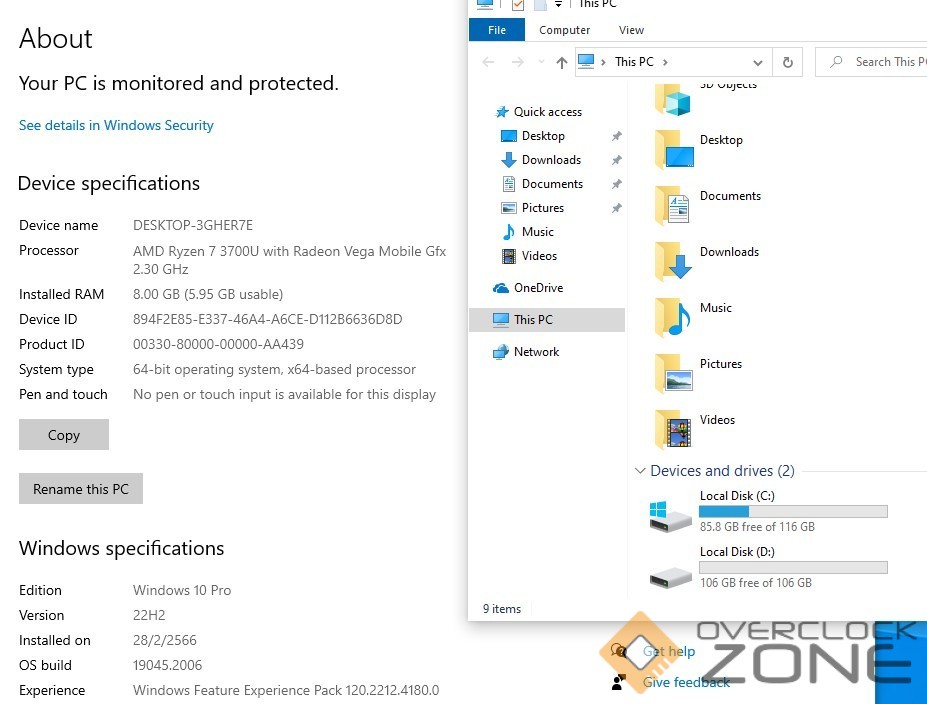Click the forward navigation arrow
Viewport: 927px width, 704px height.
(x=517, y=62)
